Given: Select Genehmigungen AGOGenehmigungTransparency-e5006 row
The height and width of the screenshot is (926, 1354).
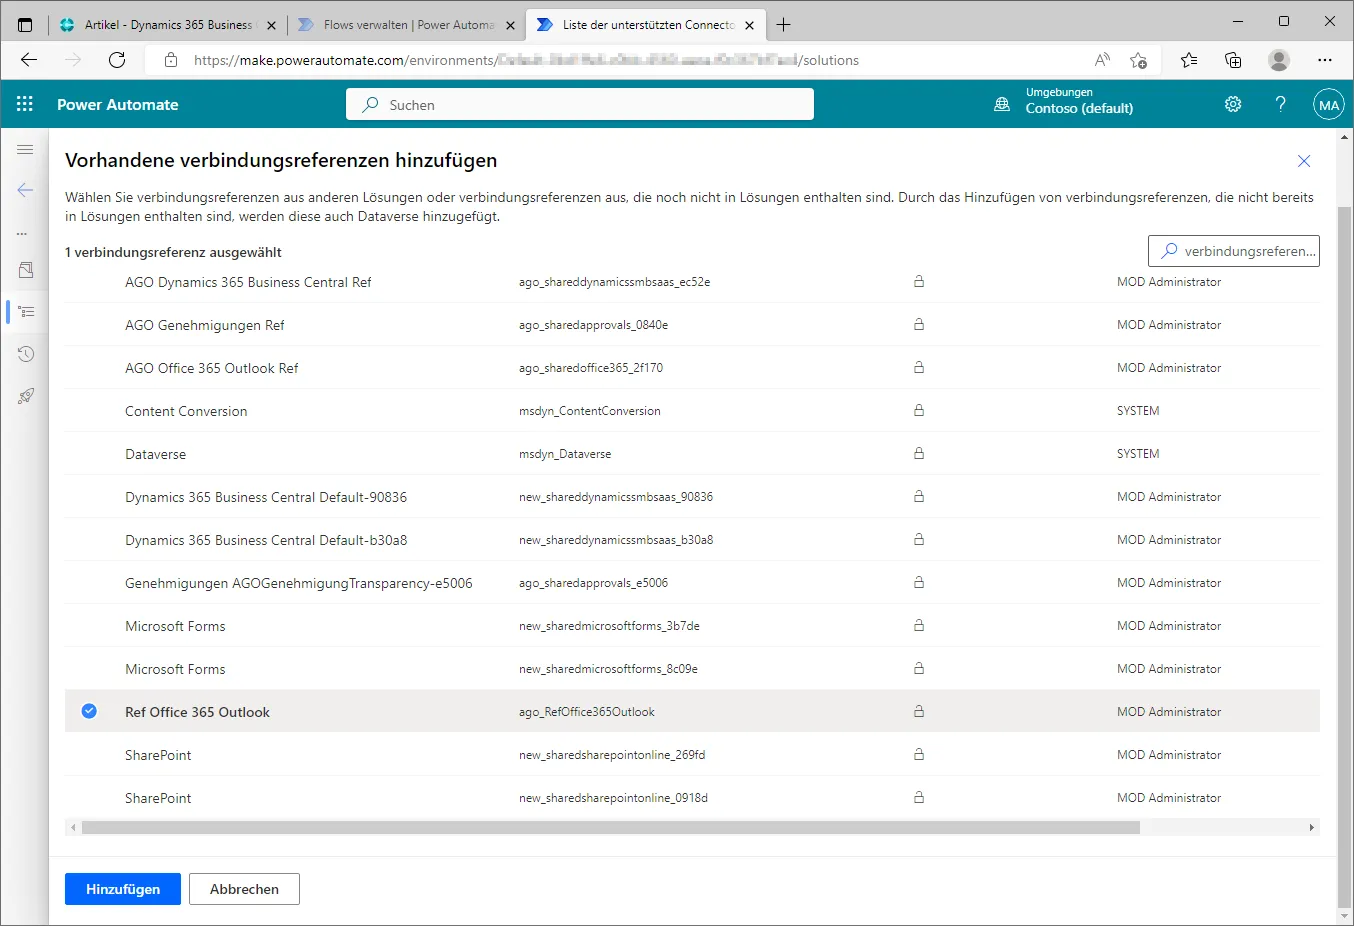Looking at the screenshot, I should 692,583.
